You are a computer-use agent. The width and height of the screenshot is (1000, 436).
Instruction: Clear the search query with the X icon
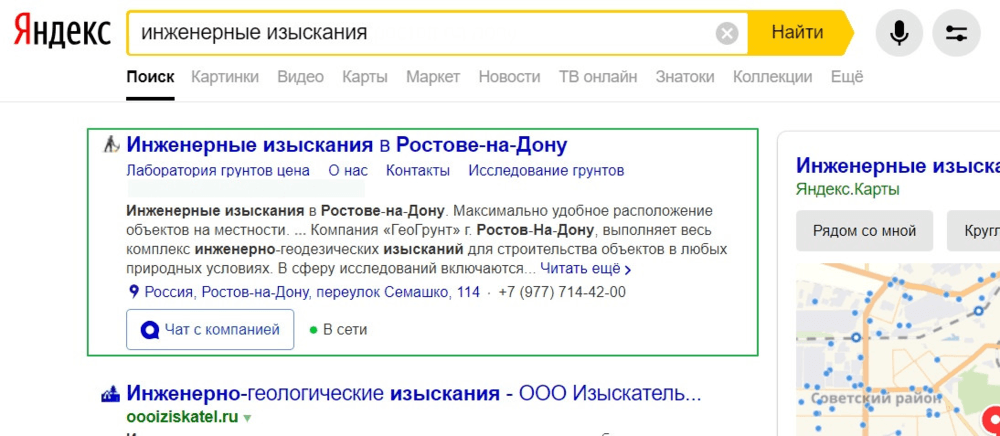(727, 33)
